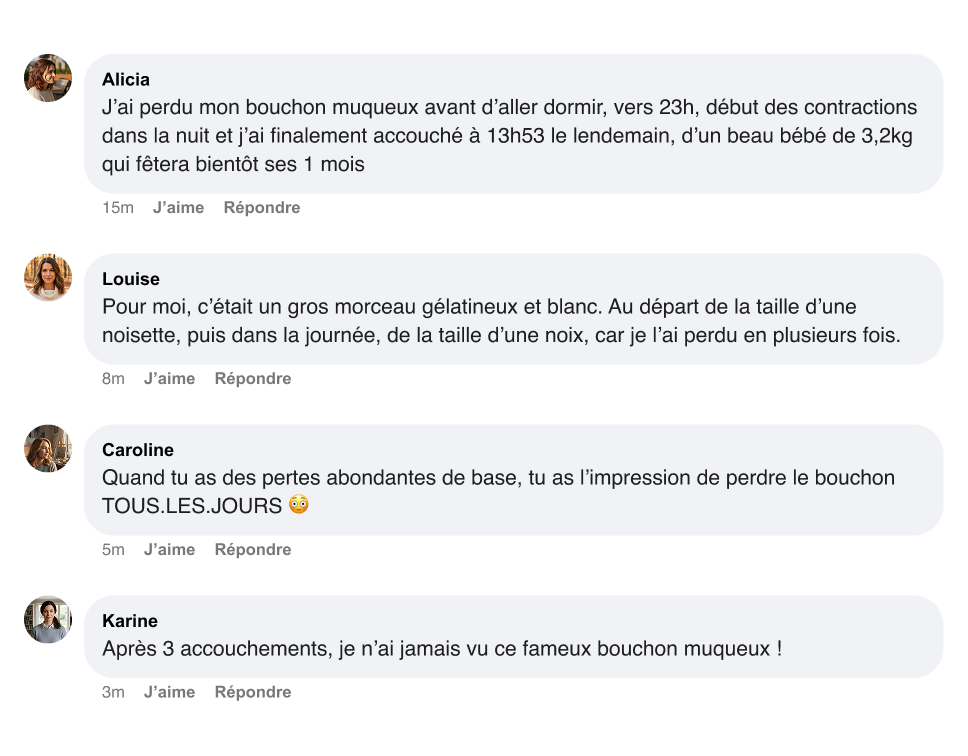Open the 5m timestamp on Caroline's comment
The height and width of the screenshot is (756, 968).
[x=113, y=549]
